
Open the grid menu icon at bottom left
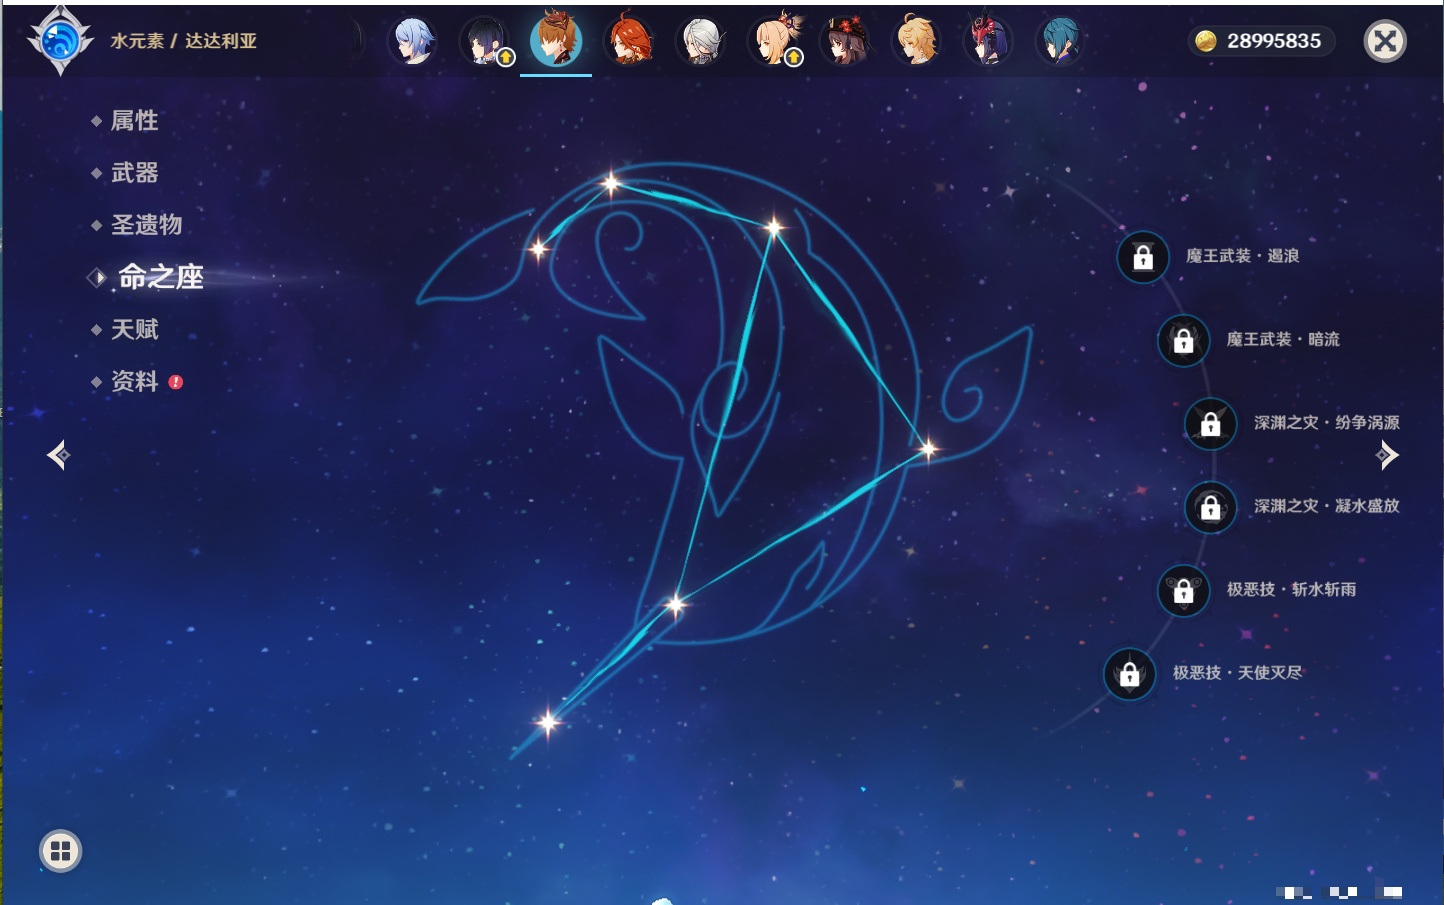(60, 851)
